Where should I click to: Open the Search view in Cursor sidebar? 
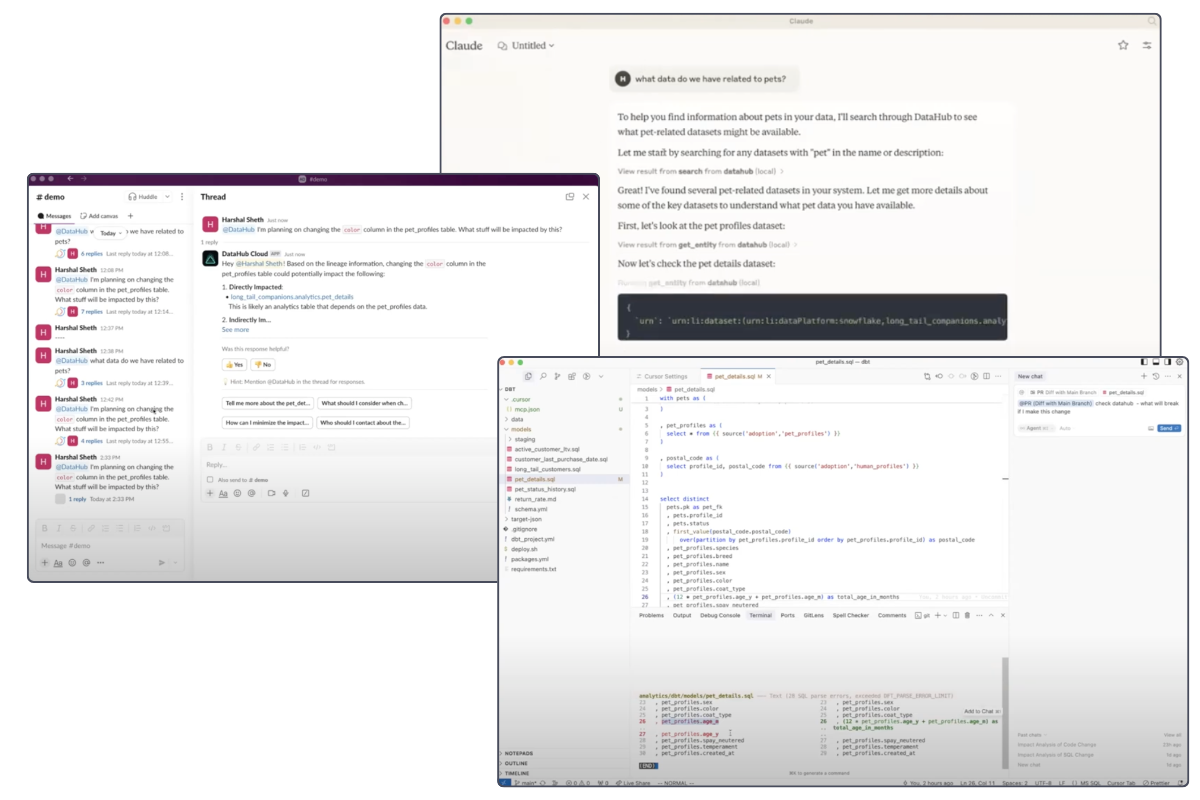(x=543, y=376)
